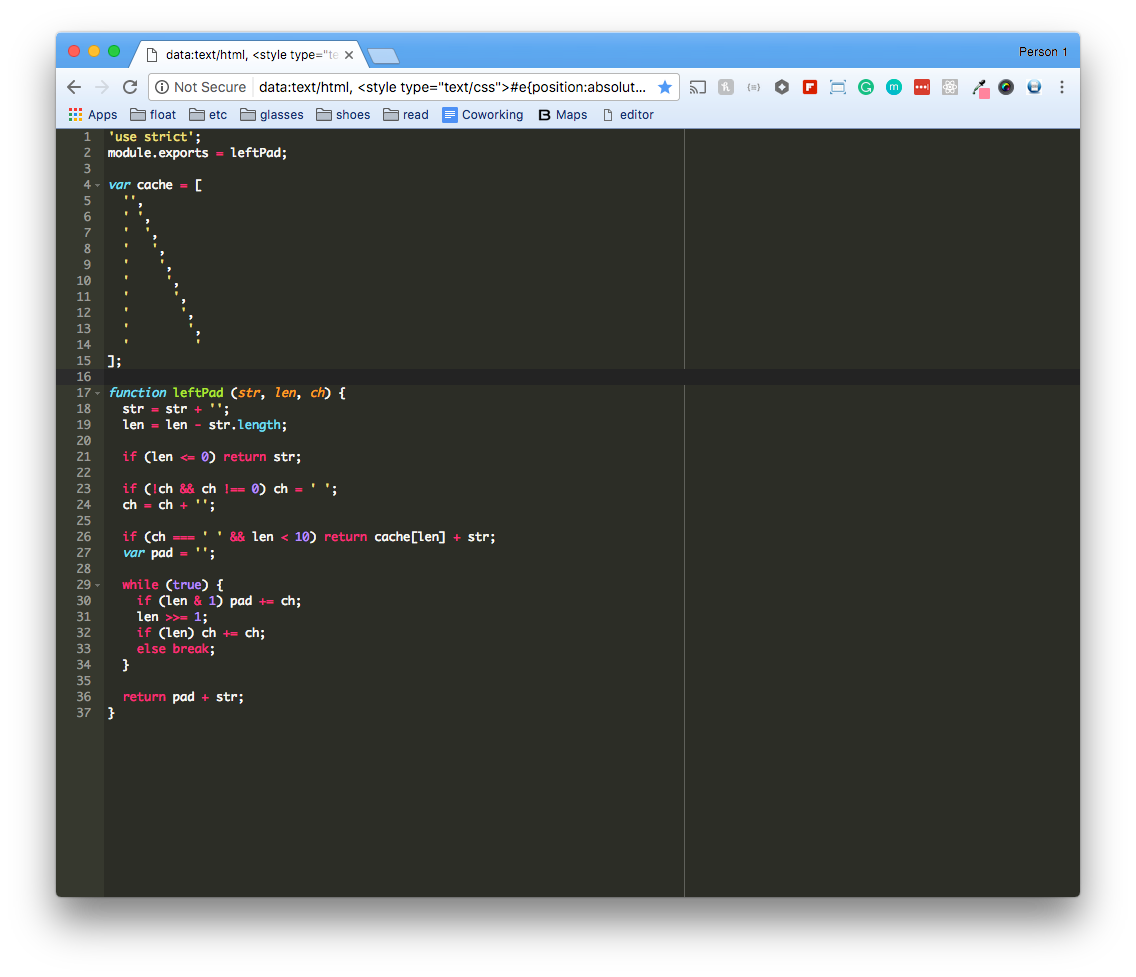This screenshot has height=977, width=1136.
Task: Click the pink eyedropper color swatch
Action: tap(983, 94)
